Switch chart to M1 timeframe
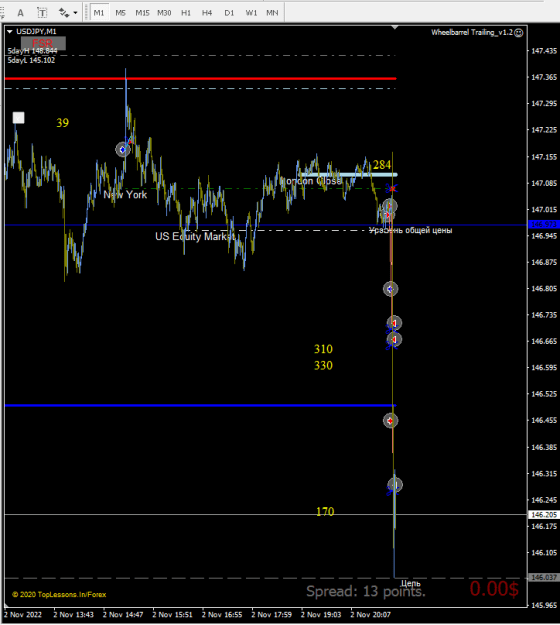 pos(99,13)
